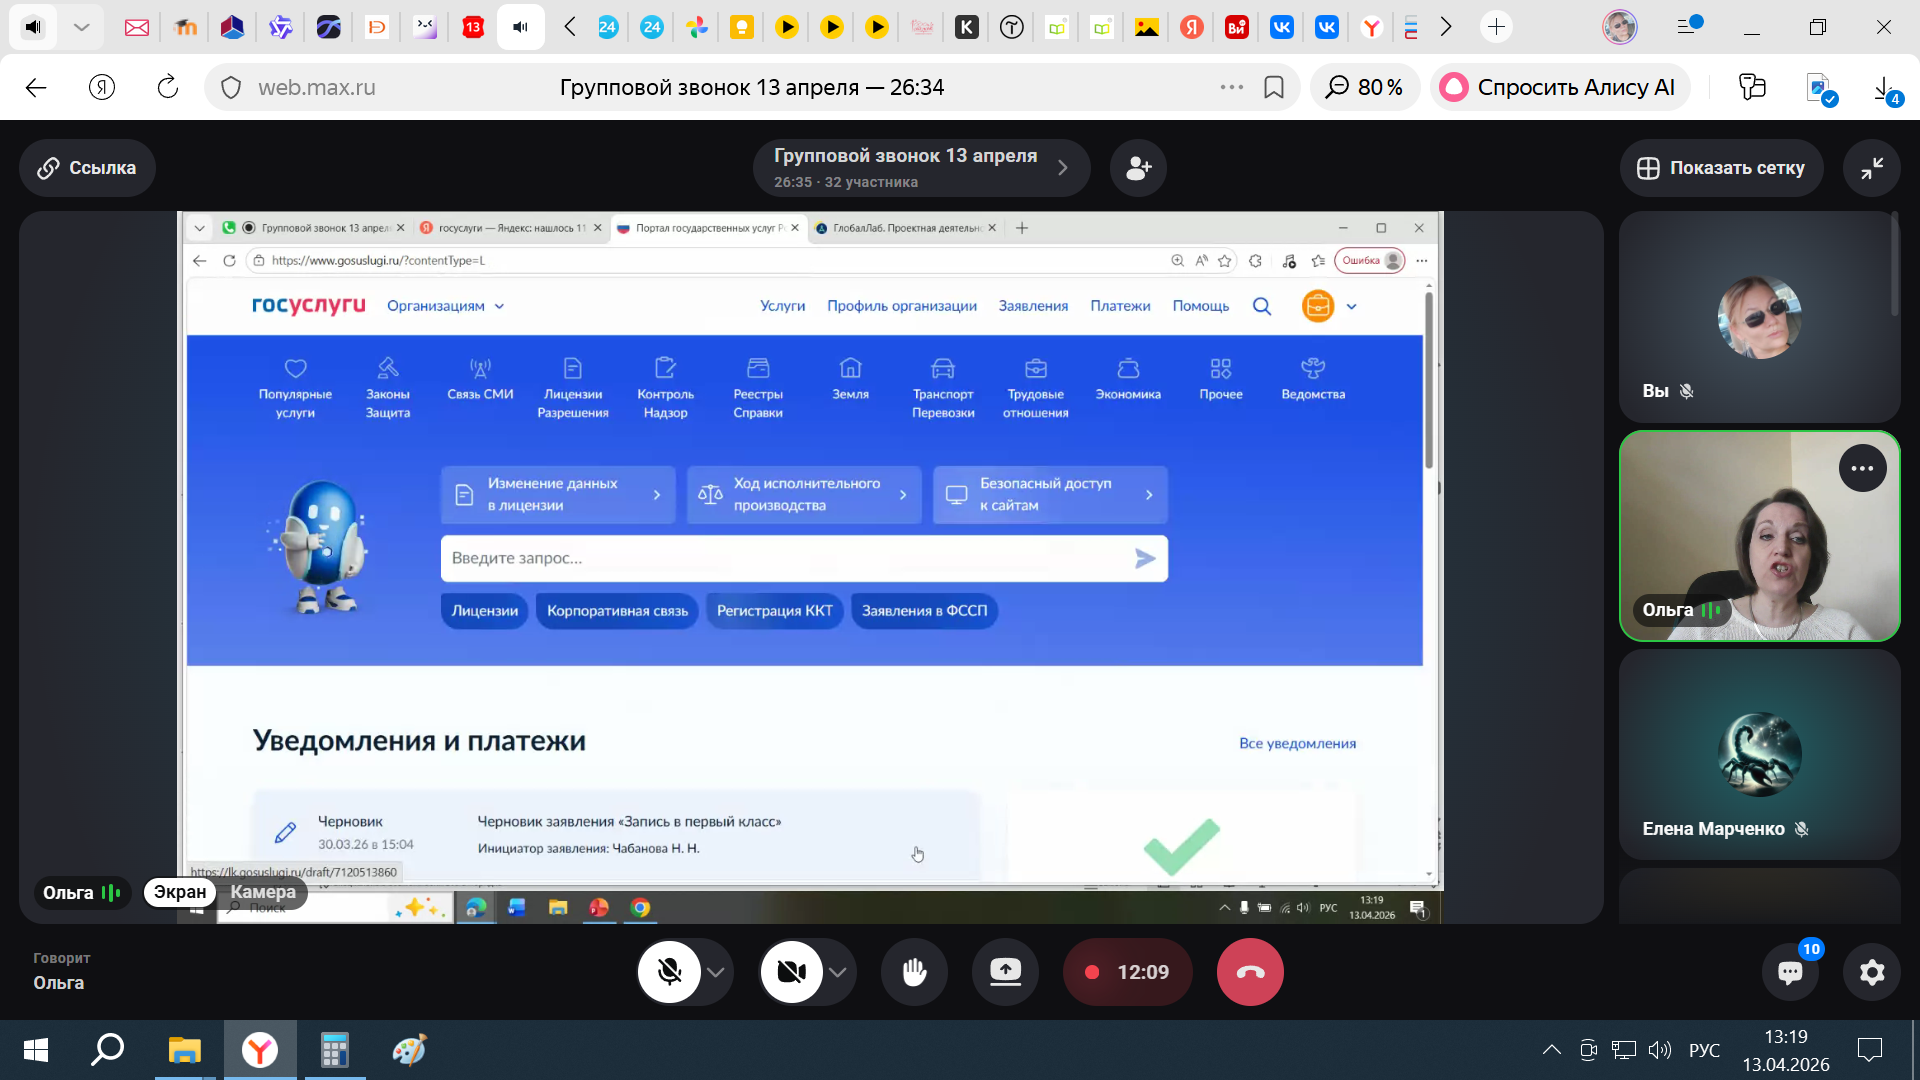The width and height of the screenshot is (1920, 1080).
Task: Open Yandex home icon beside back arrow
Action: coord(102,88)
